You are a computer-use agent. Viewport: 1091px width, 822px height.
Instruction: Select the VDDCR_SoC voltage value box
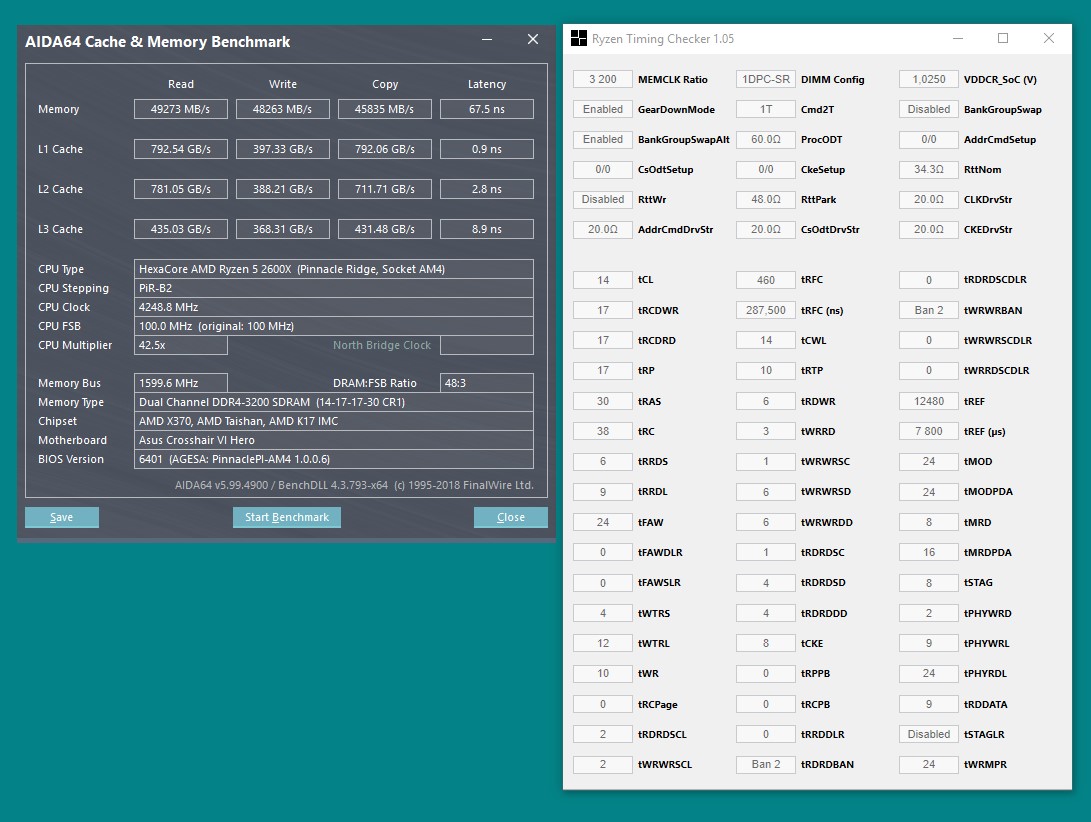pos(929,79)
